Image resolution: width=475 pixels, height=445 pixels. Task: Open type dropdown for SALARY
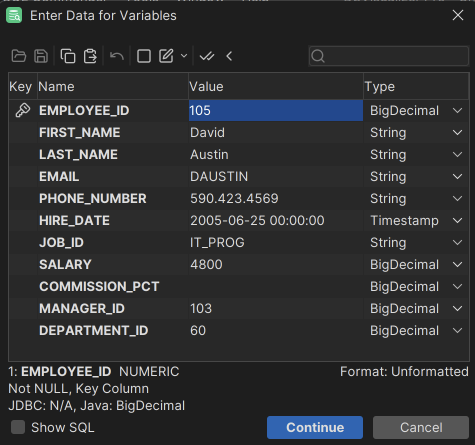[x=458, y=264]
